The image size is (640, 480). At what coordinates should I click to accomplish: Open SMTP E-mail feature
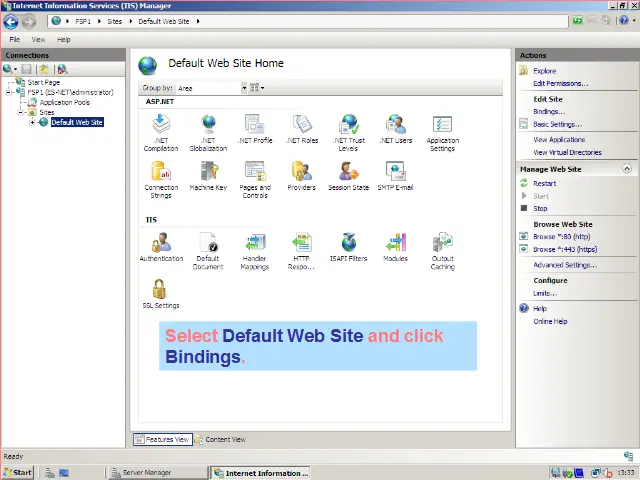pyautogui.click(x=396, y=176)
